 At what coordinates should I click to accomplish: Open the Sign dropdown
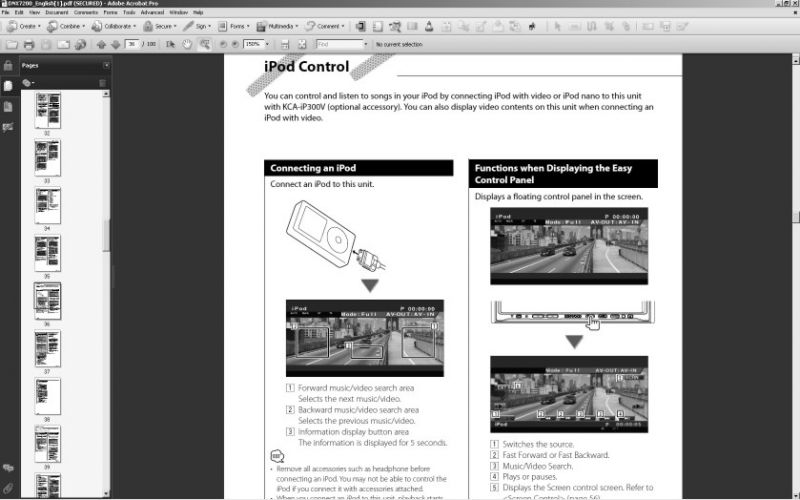click(196, 26)
